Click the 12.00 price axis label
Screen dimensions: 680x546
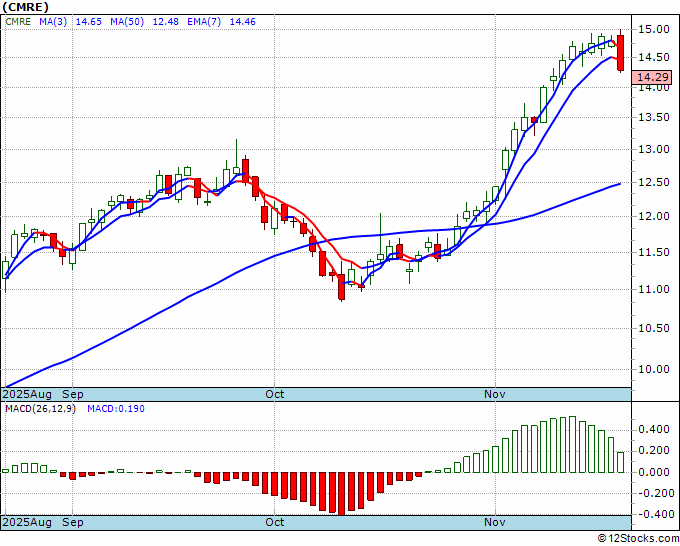coord(654,216)
